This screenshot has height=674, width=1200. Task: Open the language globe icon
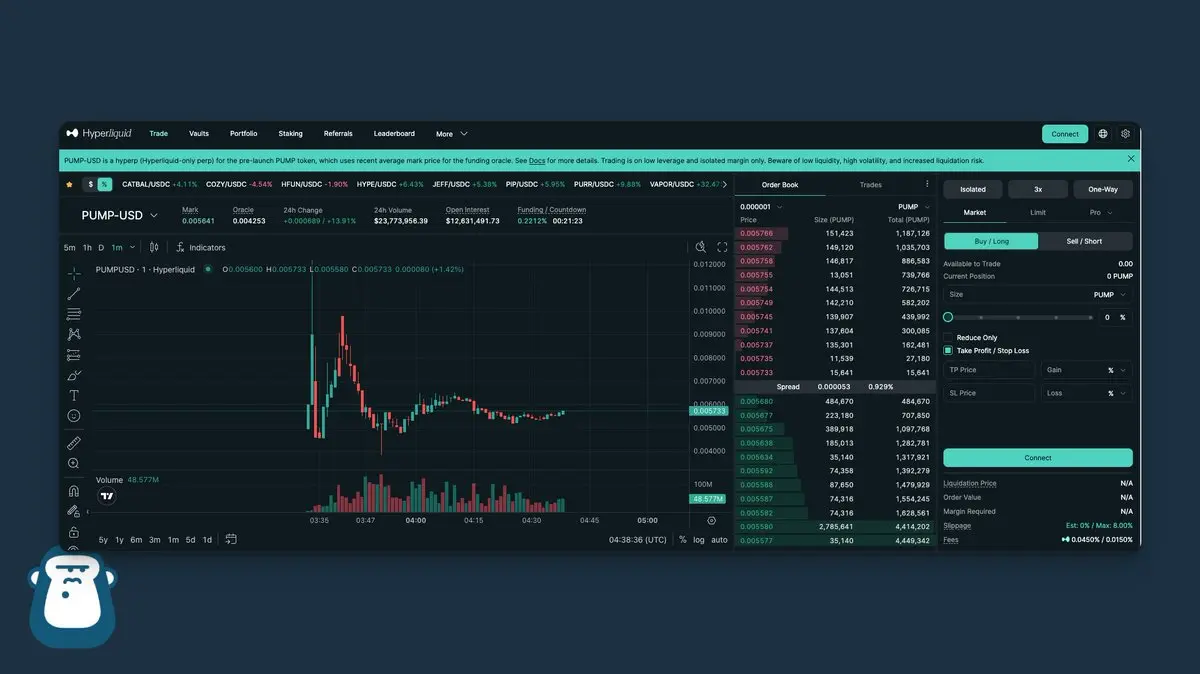1103,134
